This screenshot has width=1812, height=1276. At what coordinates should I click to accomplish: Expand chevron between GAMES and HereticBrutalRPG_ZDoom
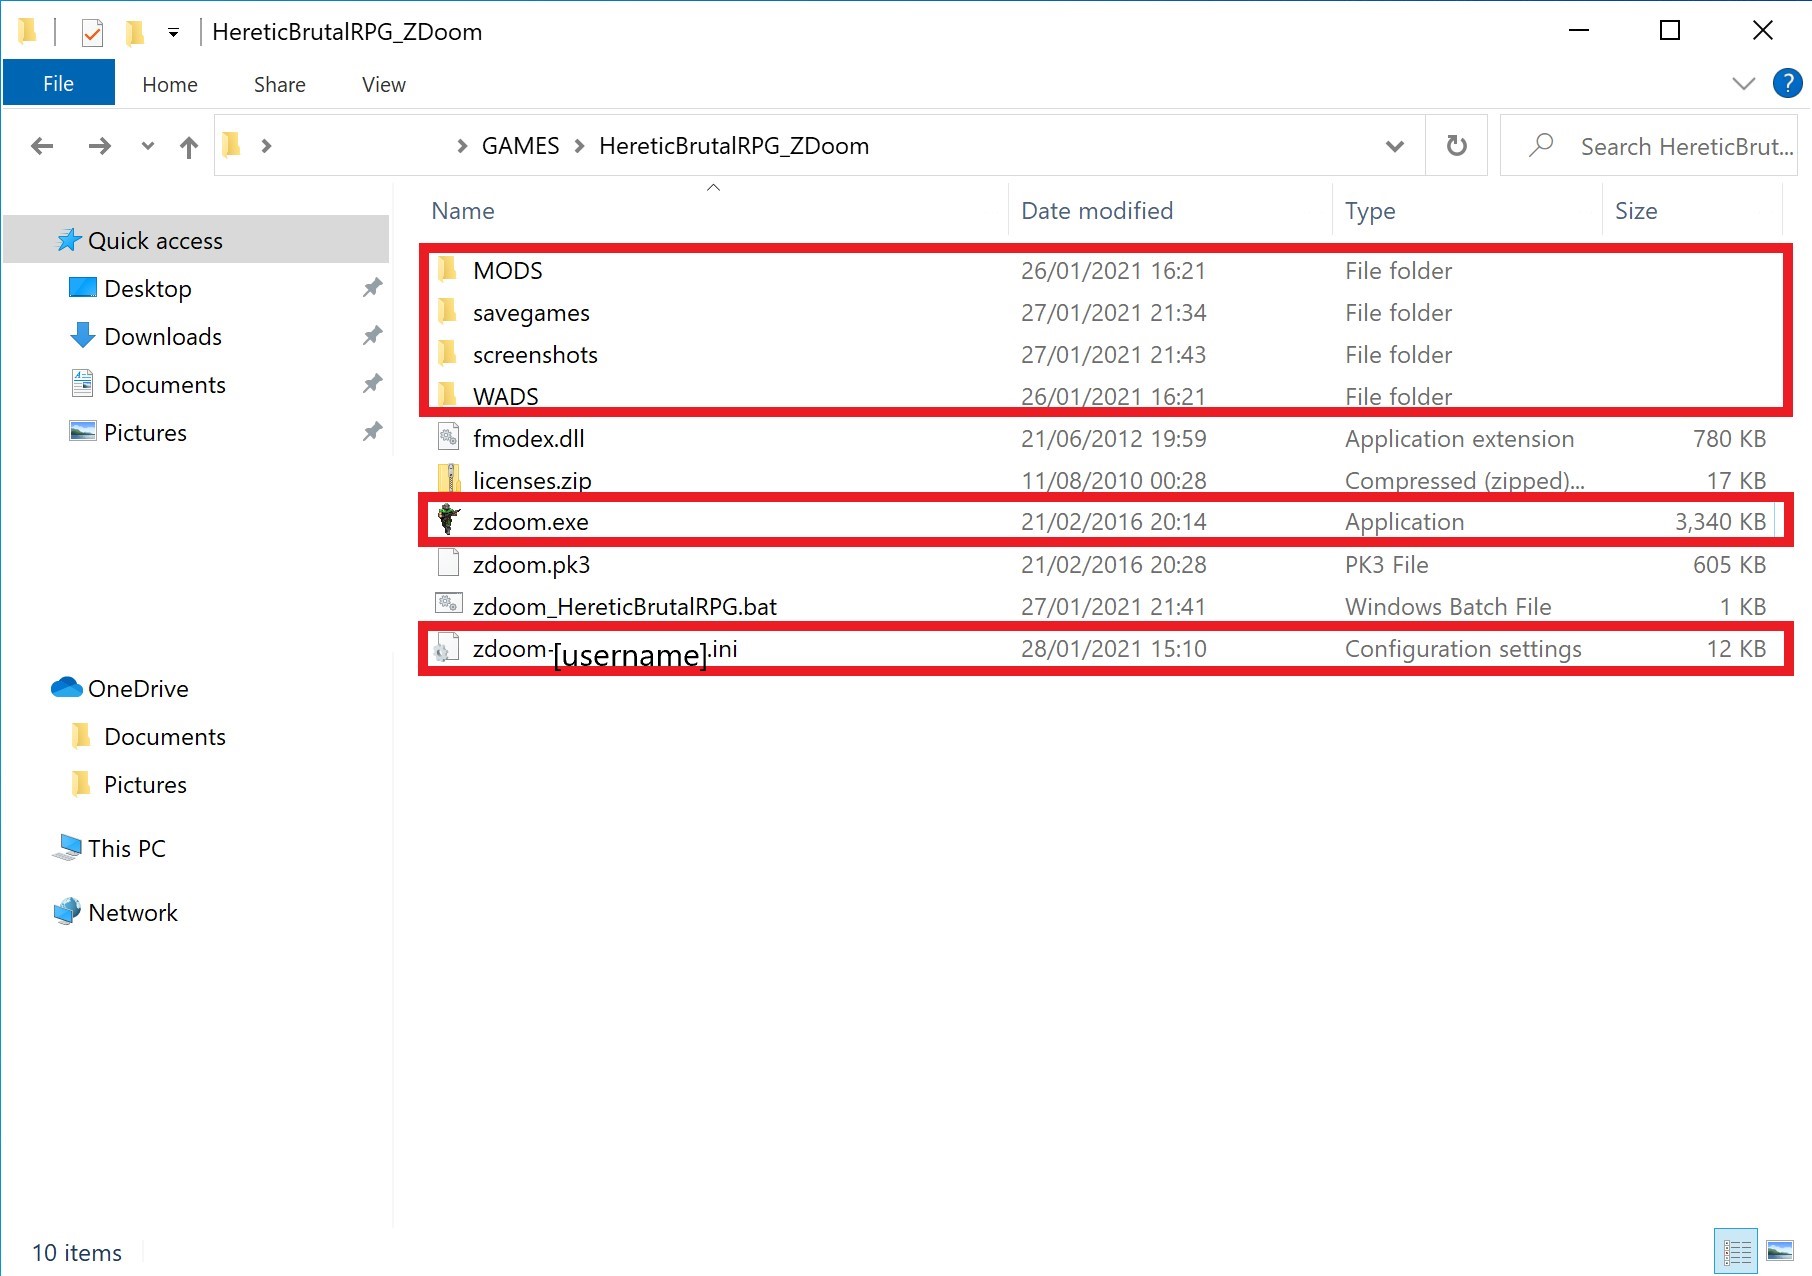tap(579, 146)
